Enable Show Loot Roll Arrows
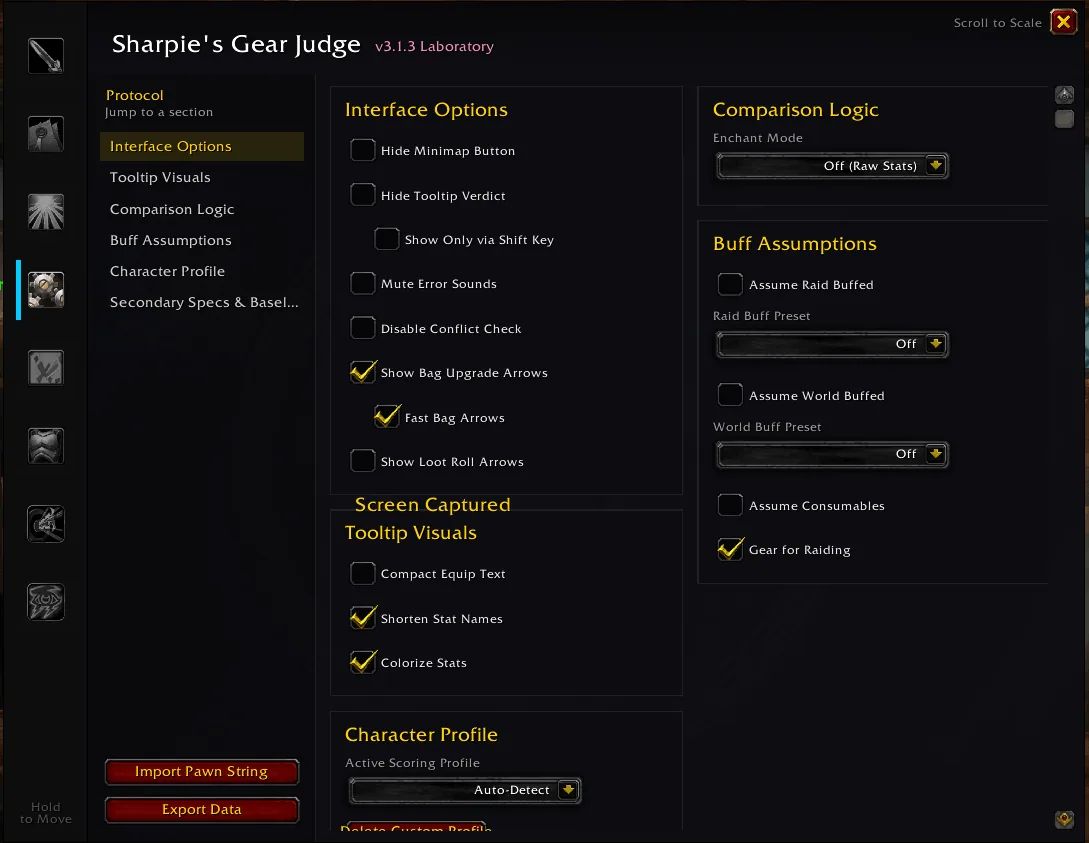Viewport: 1089px width, 843px height. point(363,461)
